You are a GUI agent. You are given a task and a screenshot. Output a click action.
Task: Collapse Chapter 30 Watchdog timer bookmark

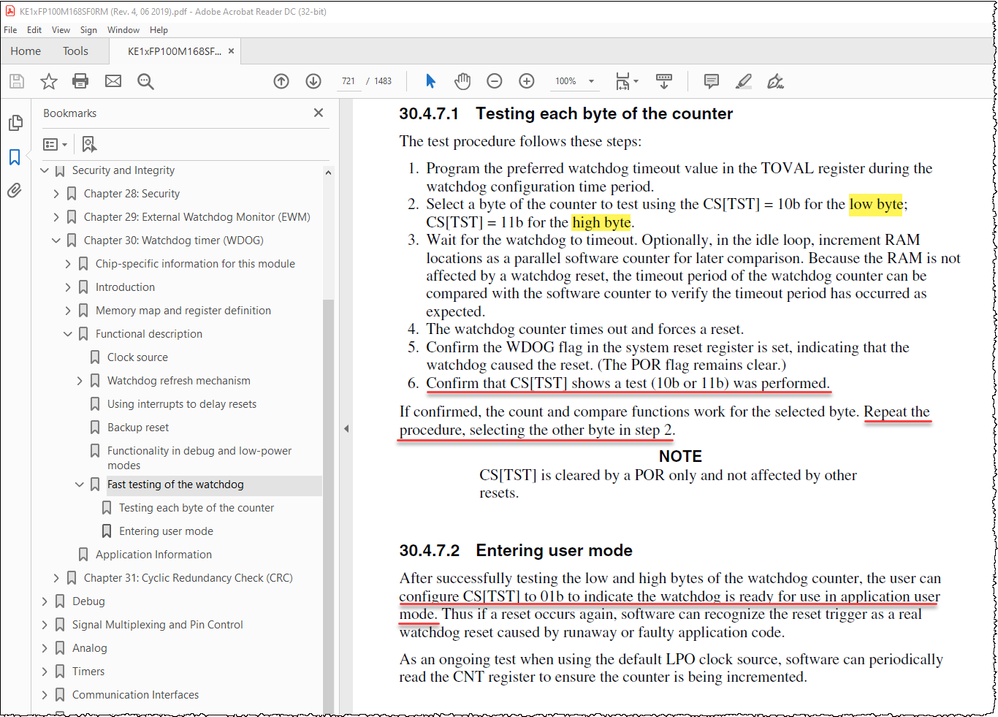point(56,240)
